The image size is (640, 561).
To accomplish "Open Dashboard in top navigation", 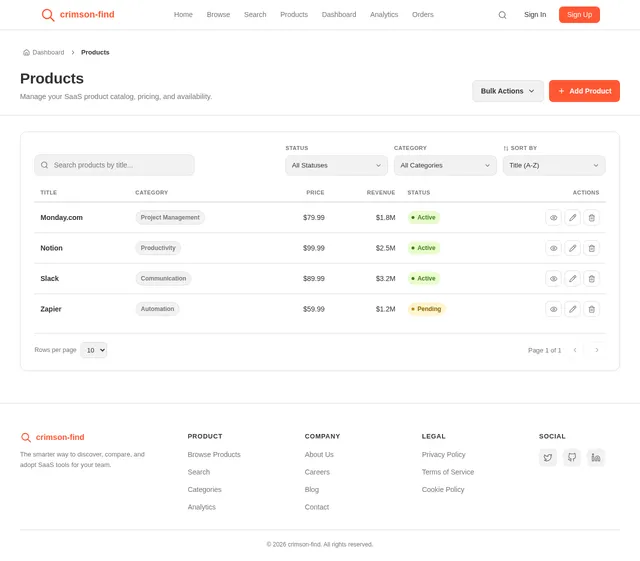I will (339, 15).
